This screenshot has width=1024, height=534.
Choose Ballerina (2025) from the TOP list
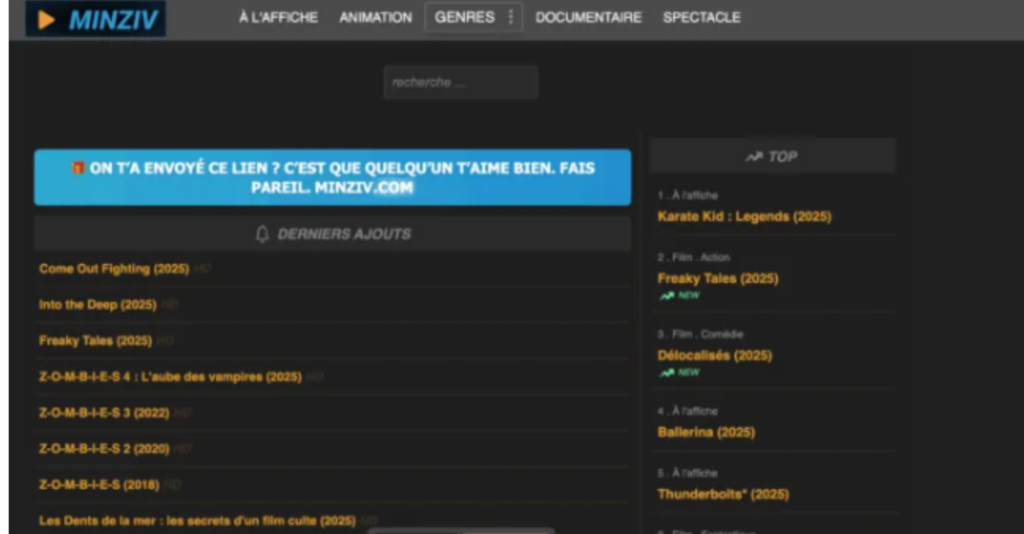click(706, 433)
